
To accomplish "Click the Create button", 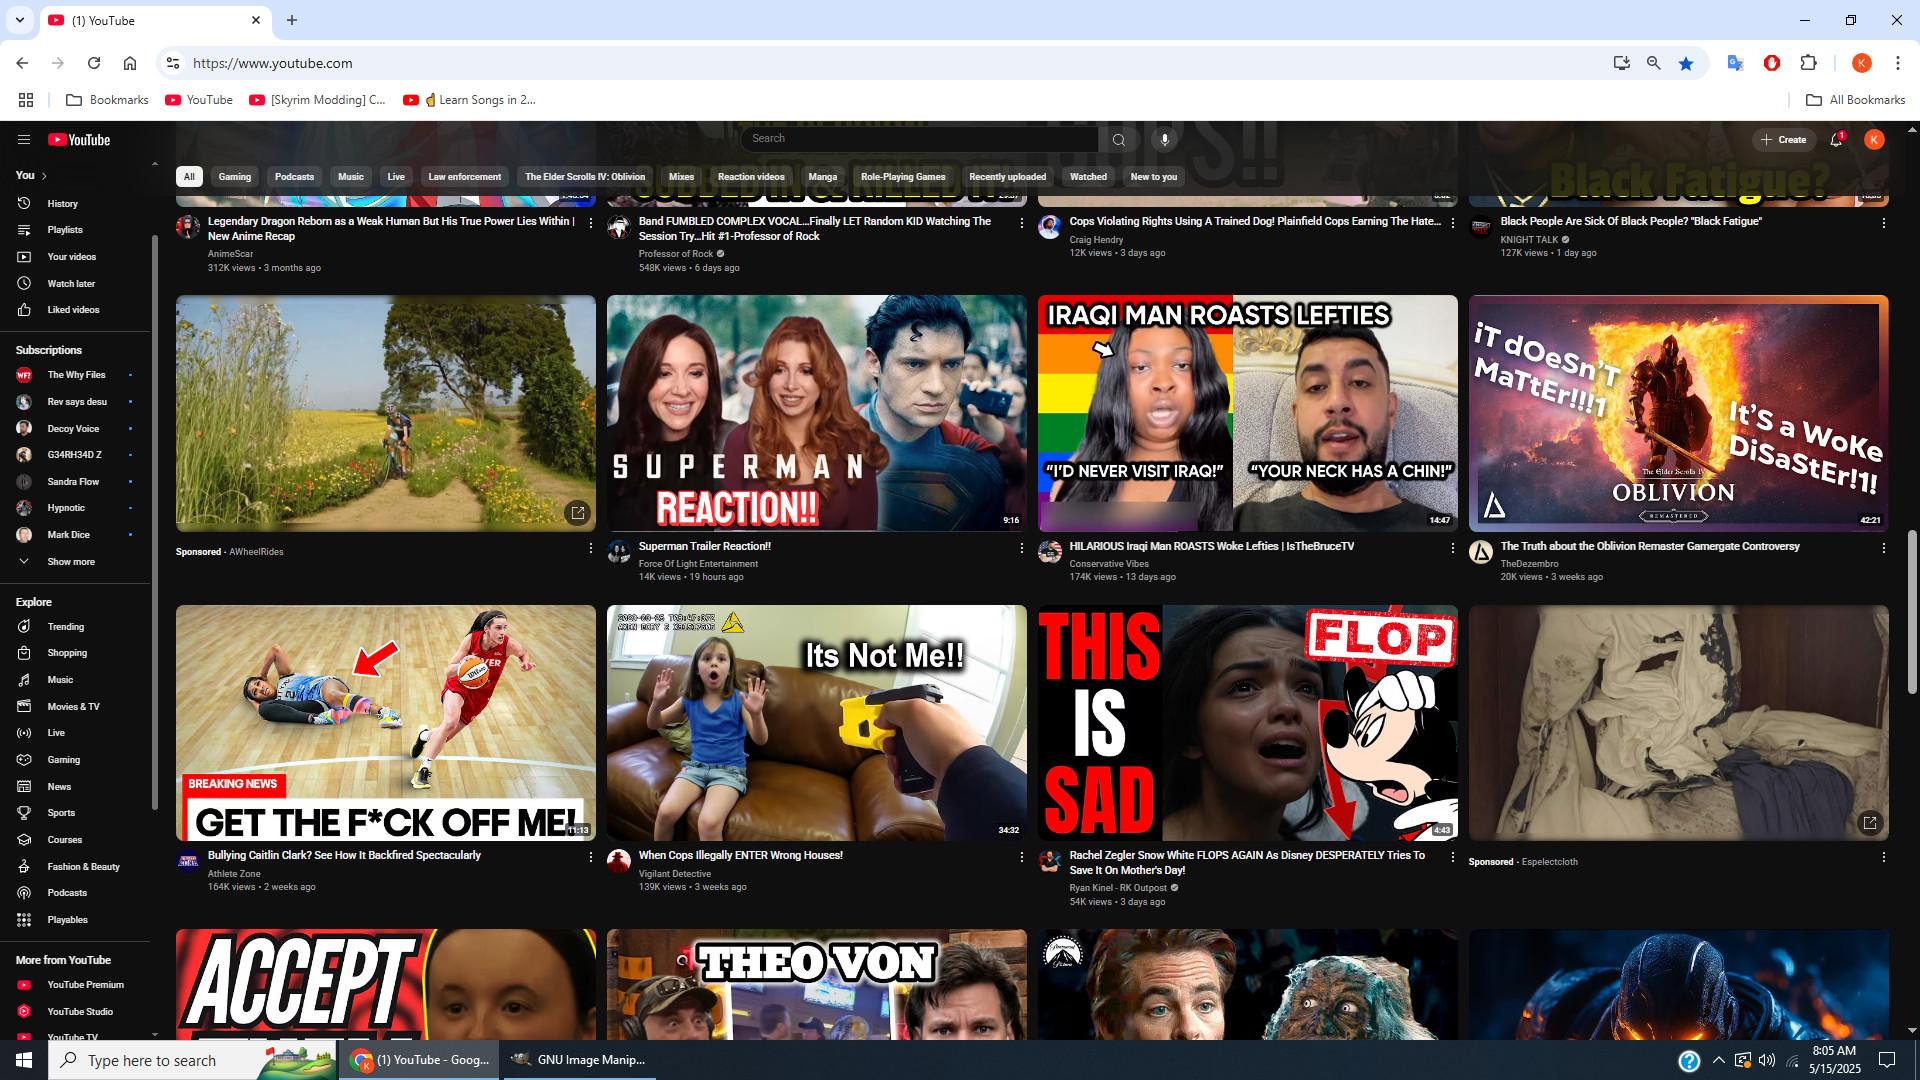I will 1784,140.
